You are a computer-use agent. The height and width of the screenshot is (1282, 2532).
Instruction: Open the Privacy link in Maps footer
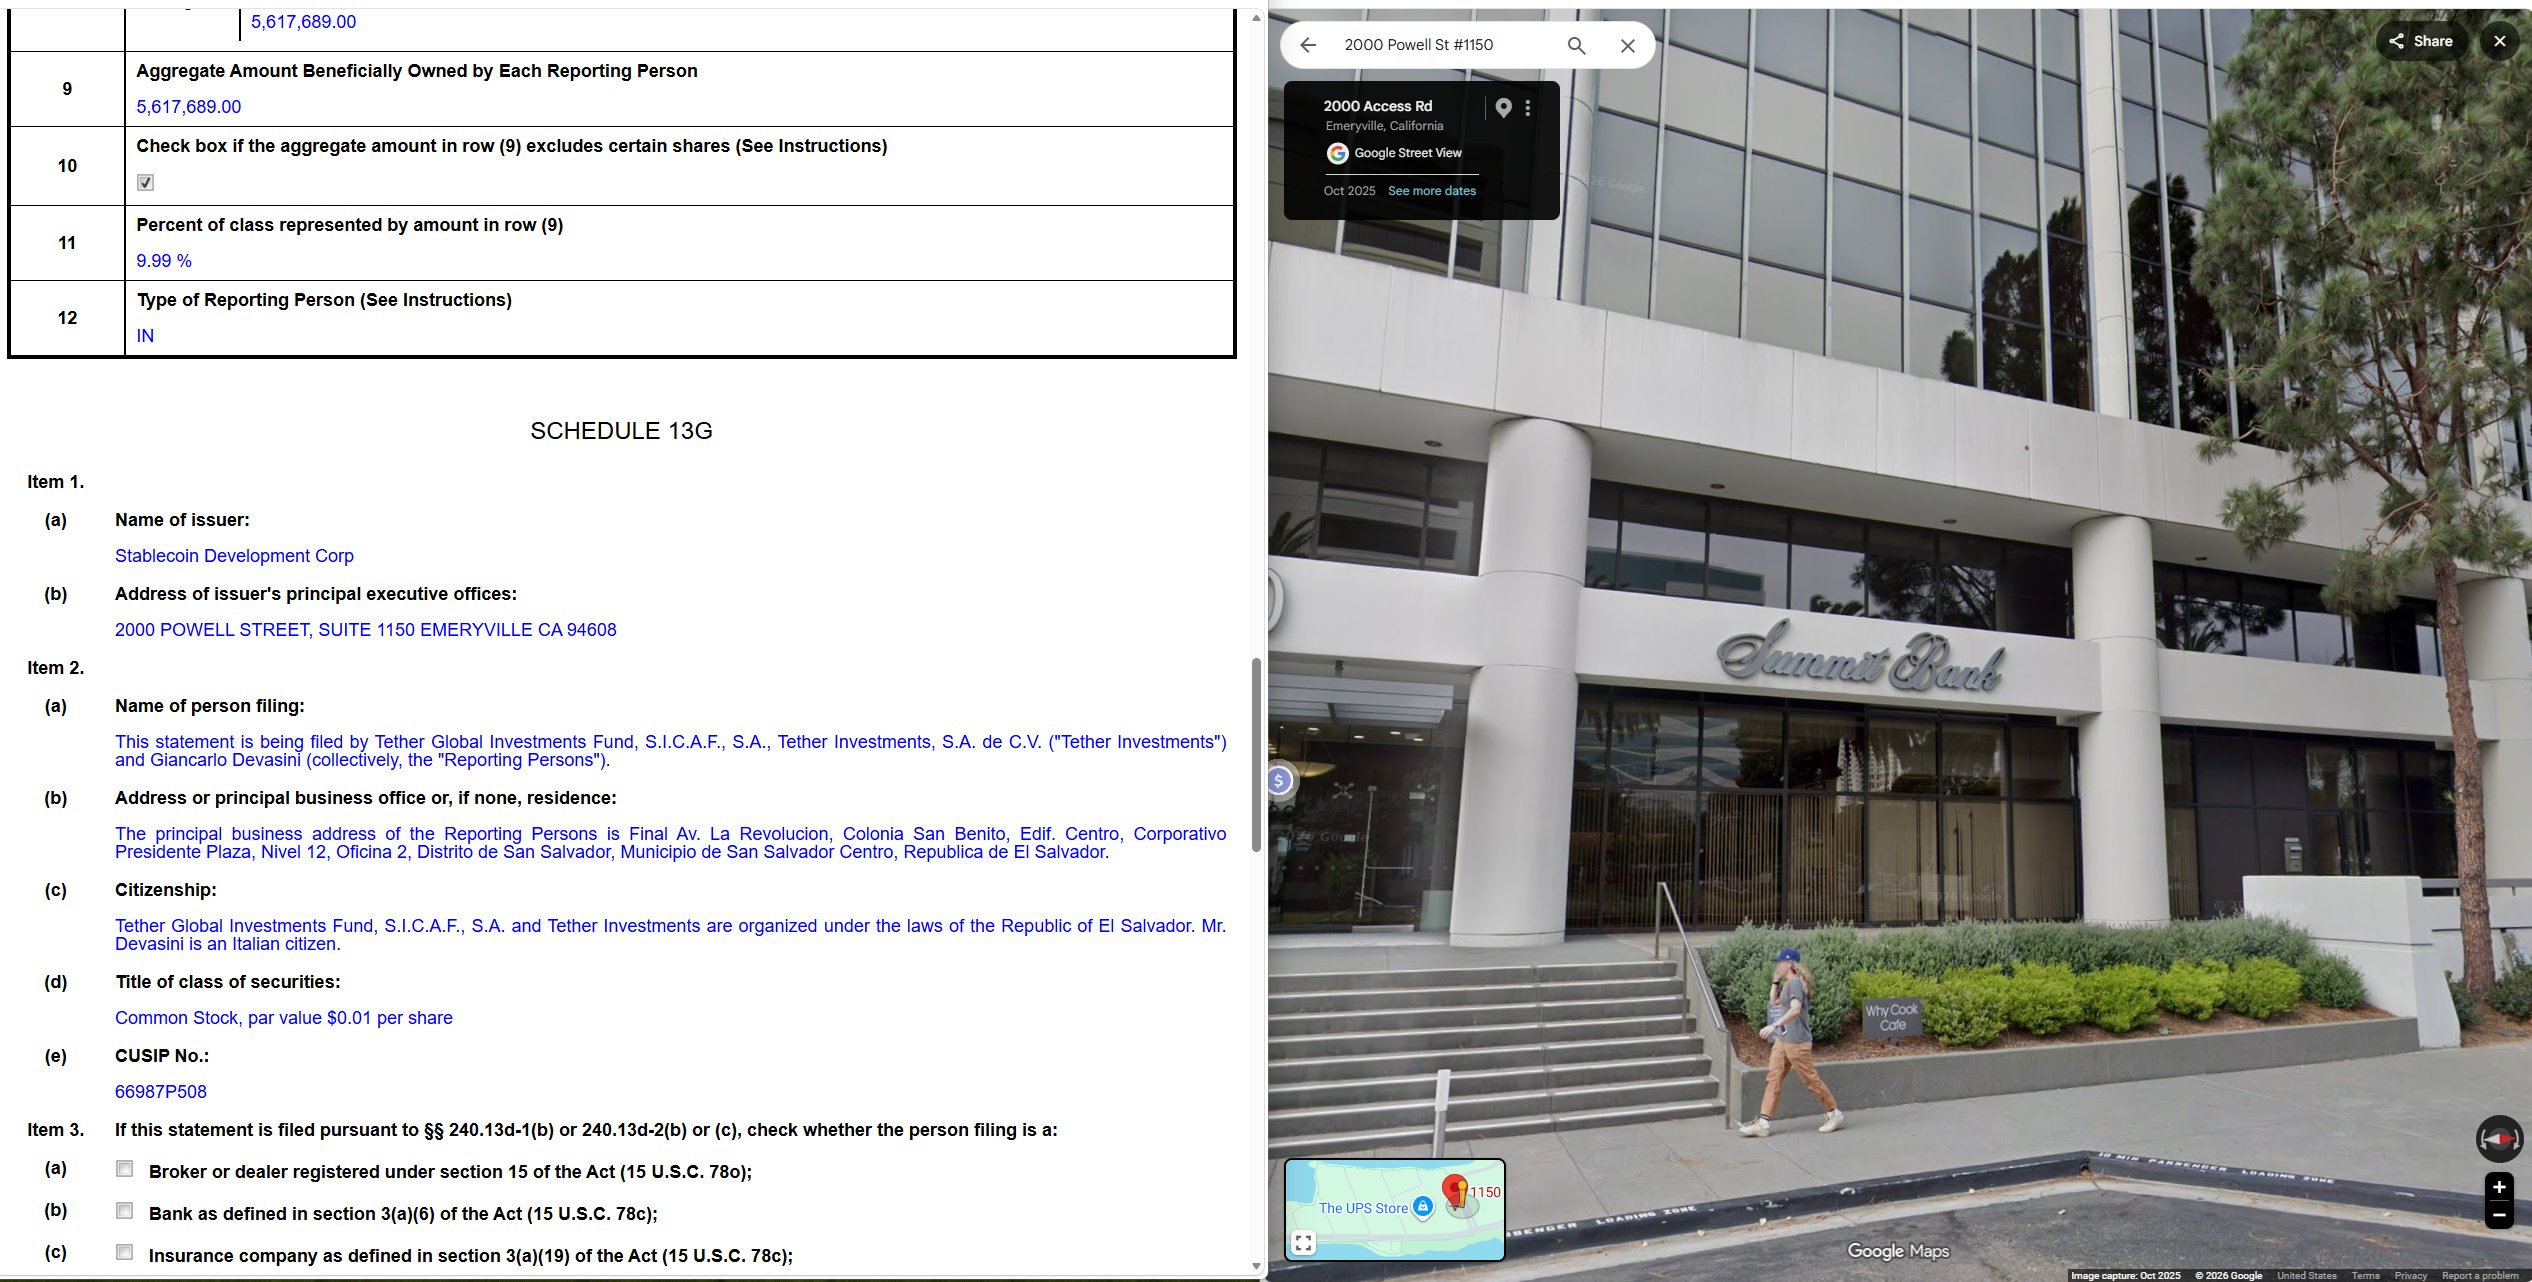tap(2410, 1275)
